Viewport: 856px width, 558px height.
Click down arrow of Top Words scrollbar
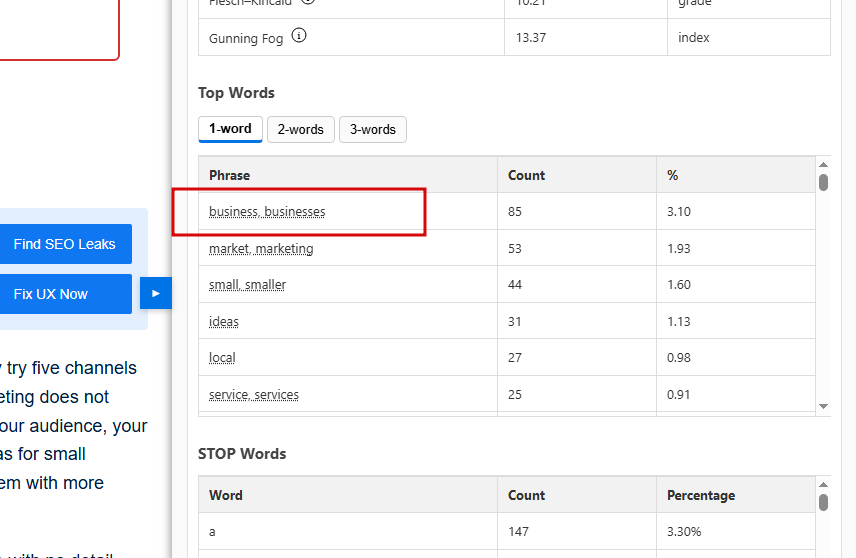(x=823, y=406)
